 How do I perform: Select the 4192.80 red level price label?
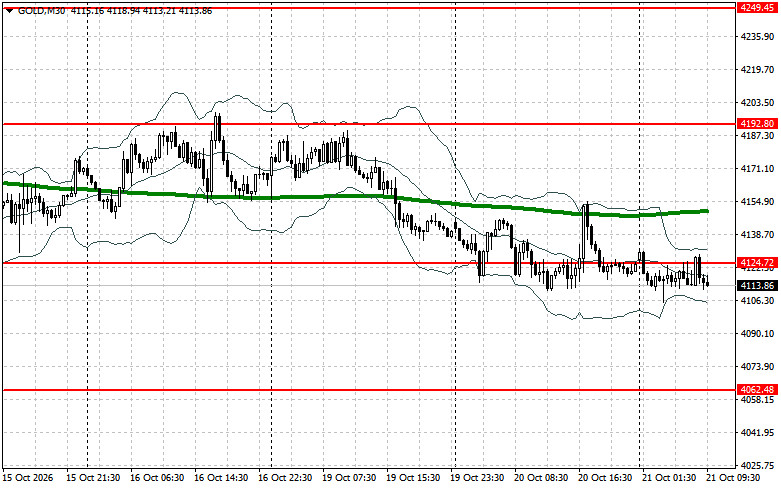click(757, 123)
